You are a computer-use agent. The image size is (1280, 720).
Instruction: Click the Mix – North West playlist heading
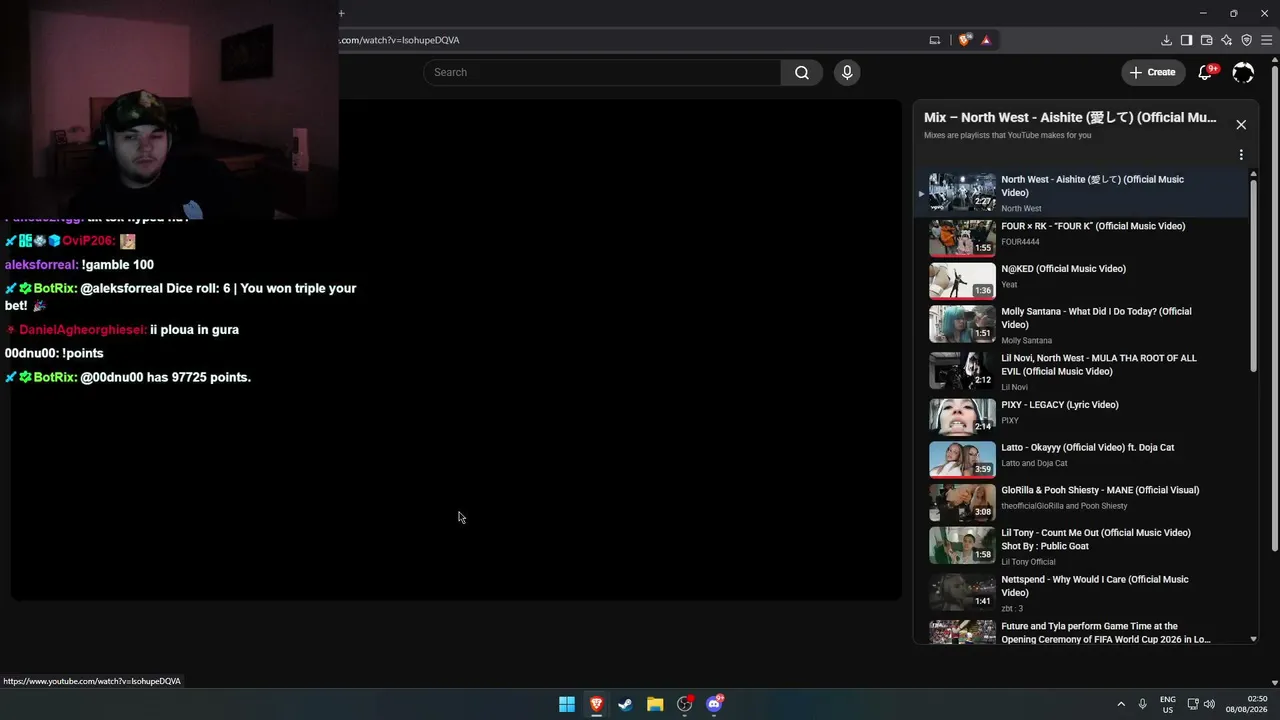pyautogui.click(x=1070, y=118)
